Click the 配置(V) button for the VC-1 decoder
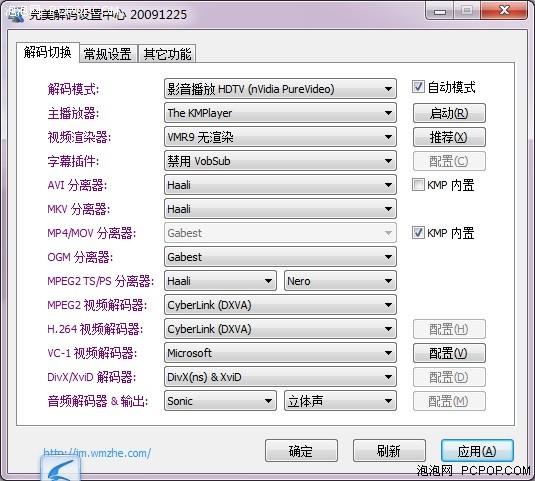Screen dimensions: 535x481 point(449,353)
